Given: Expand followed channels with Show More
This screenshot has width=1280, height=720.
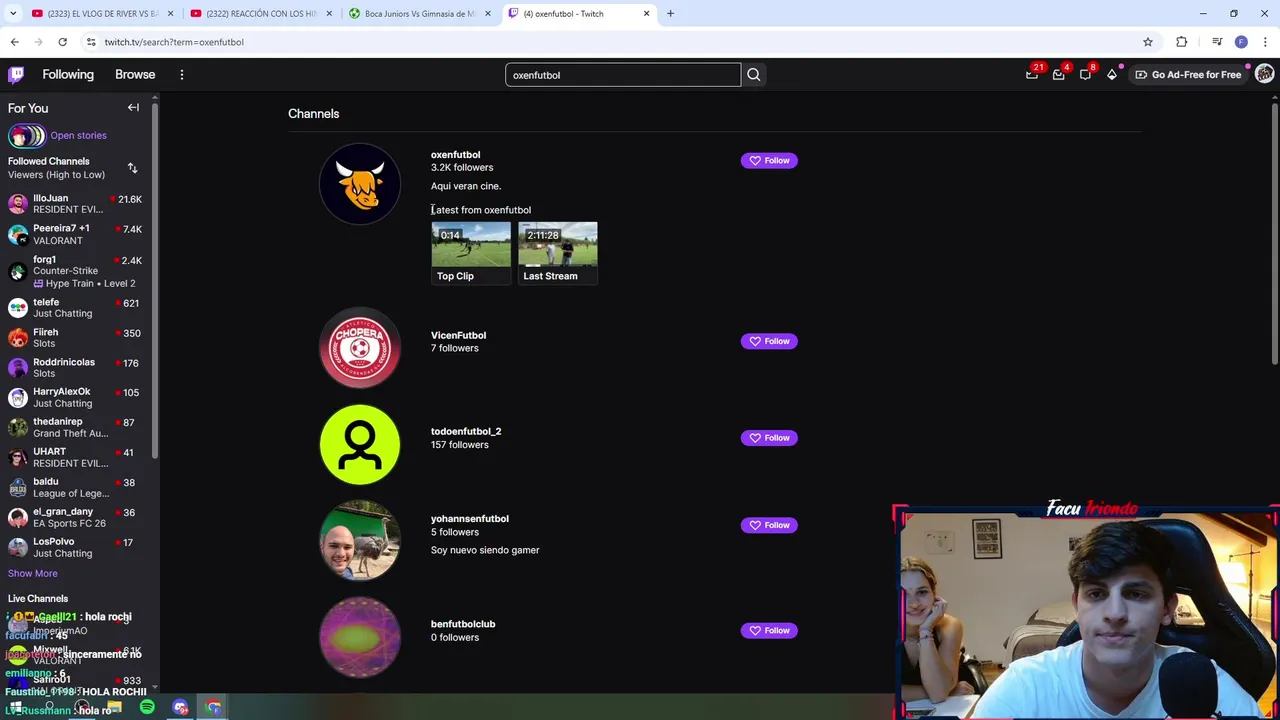Looking at the screenshot, I should click(33, 574).
